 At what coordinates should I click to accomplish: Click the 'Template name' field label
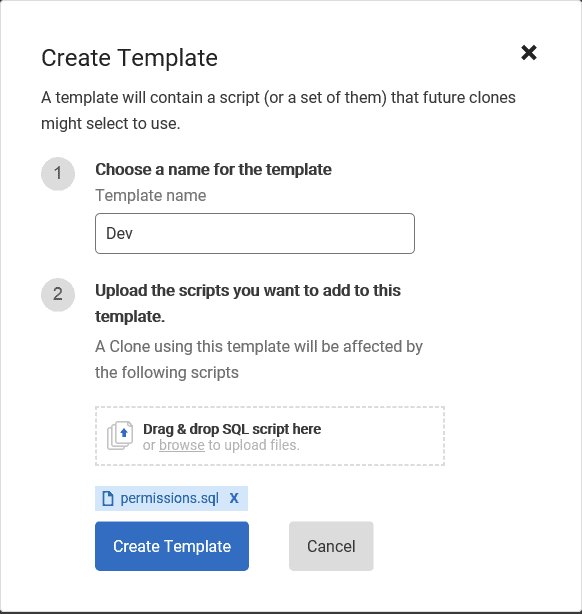(151, 195)
